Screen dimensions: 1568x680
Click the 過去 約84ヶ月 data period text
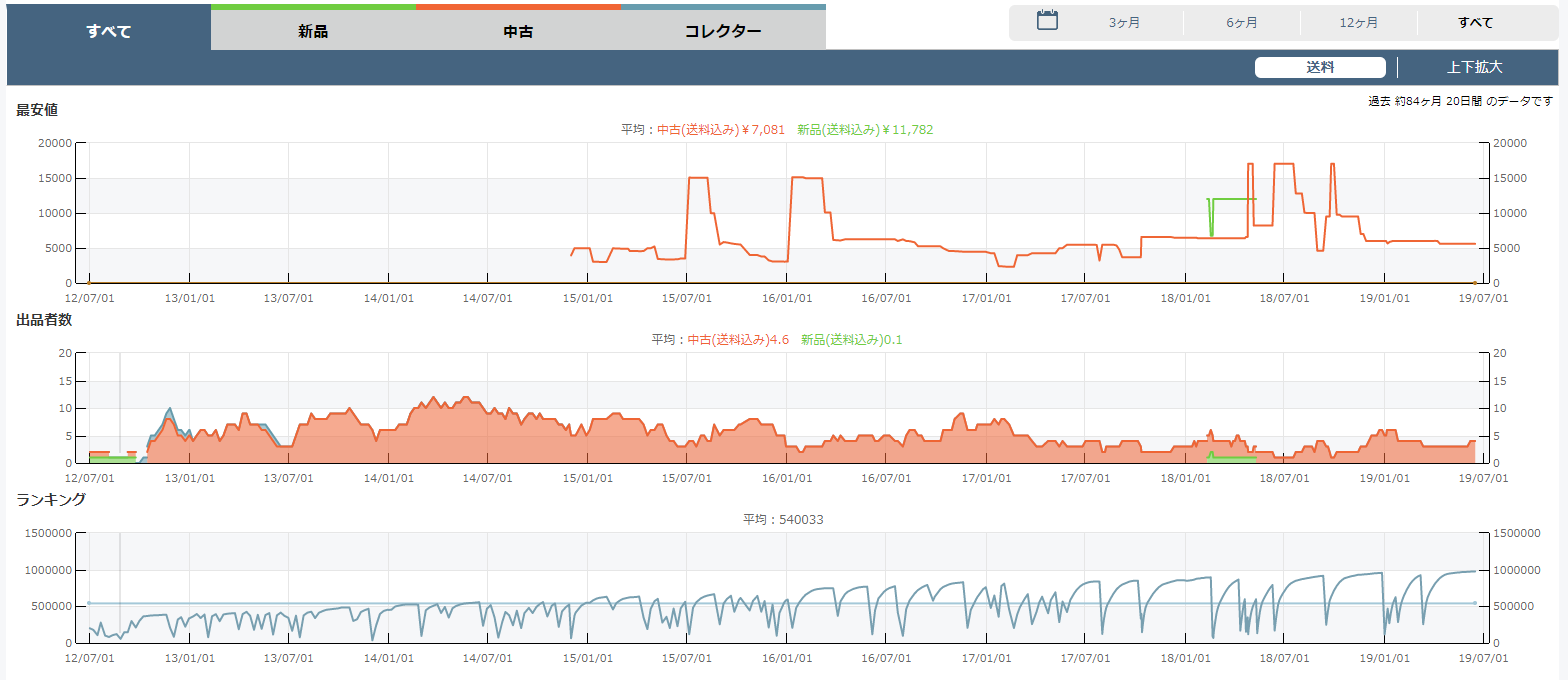point(1460,101)
